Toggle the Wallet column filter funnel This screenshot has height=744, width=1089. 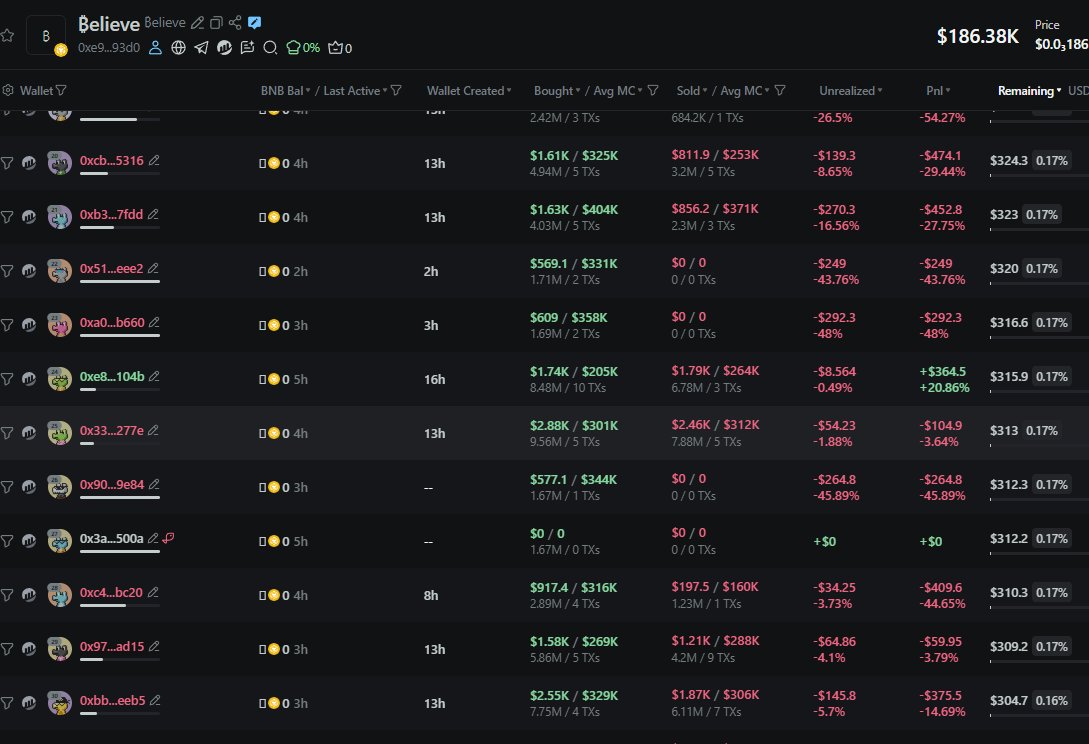[62, 91]
